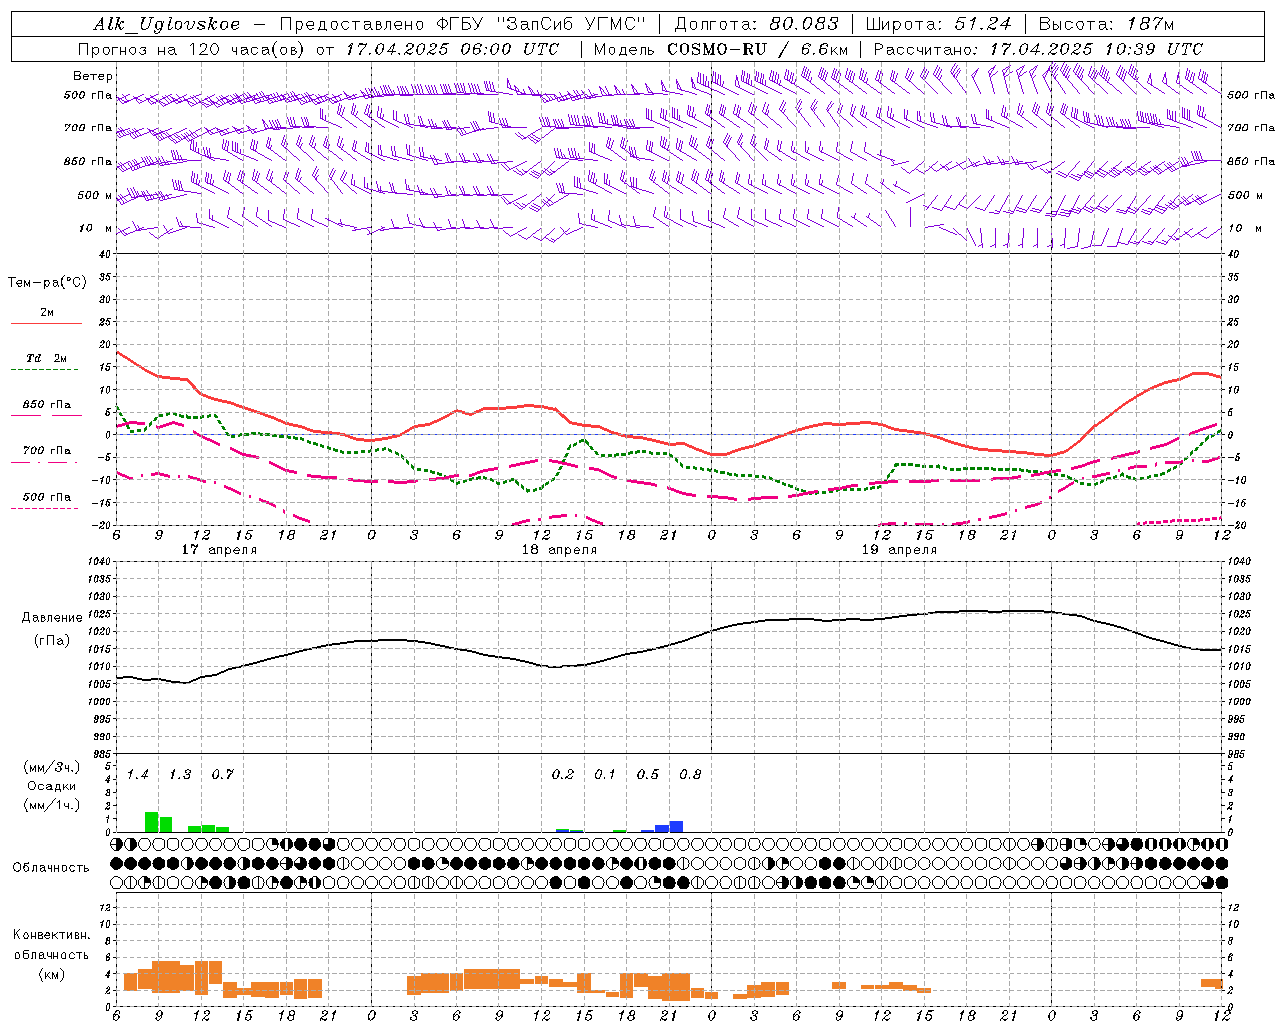Click the '(мм/1ч.)' precipitation unit label
The height and width of the screenshot is (1024, 1280).
coord(52,805)
